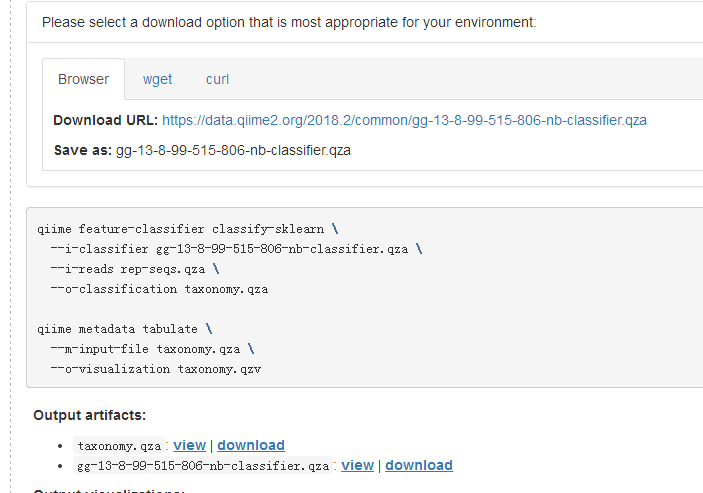Image resolution: width=703 pixels, height=493 pixels.
Task: View the gg-13-8-99-515-806-nb-classifier.qza output artifact
Action: point(357,465)
